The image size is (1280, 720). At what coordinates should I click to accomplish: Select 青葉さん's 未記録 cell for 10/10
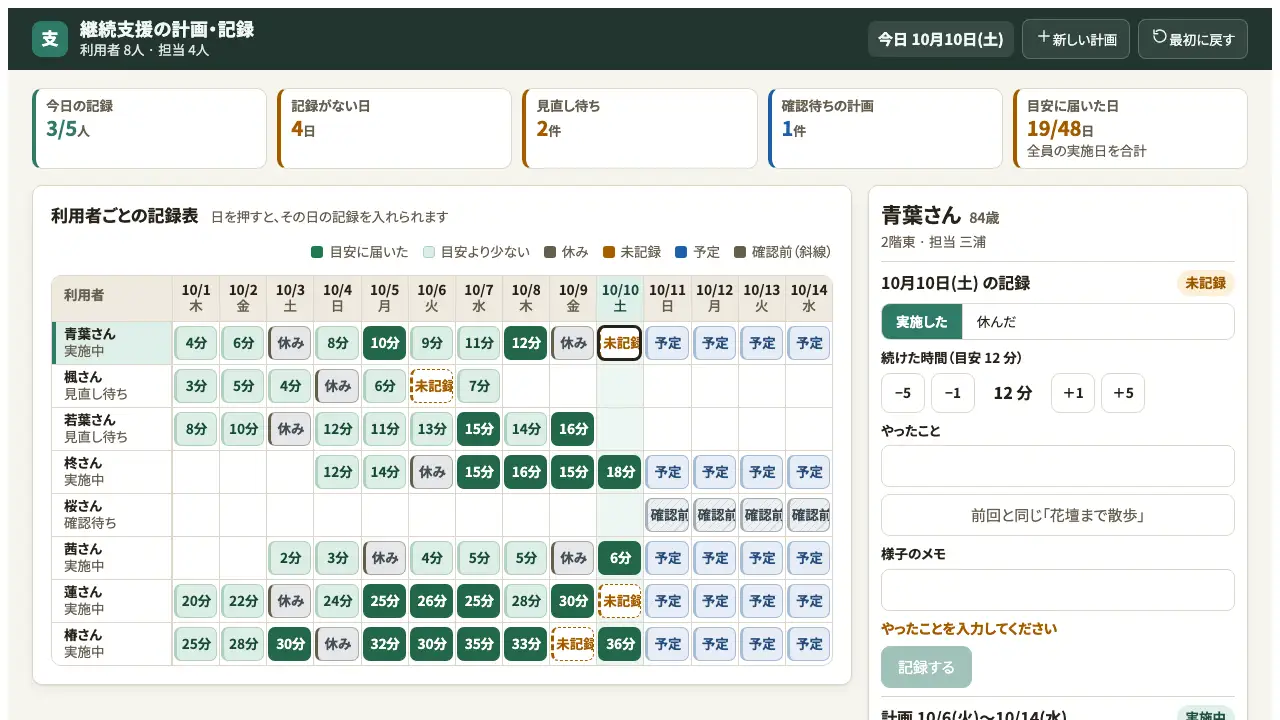[620, 343]
